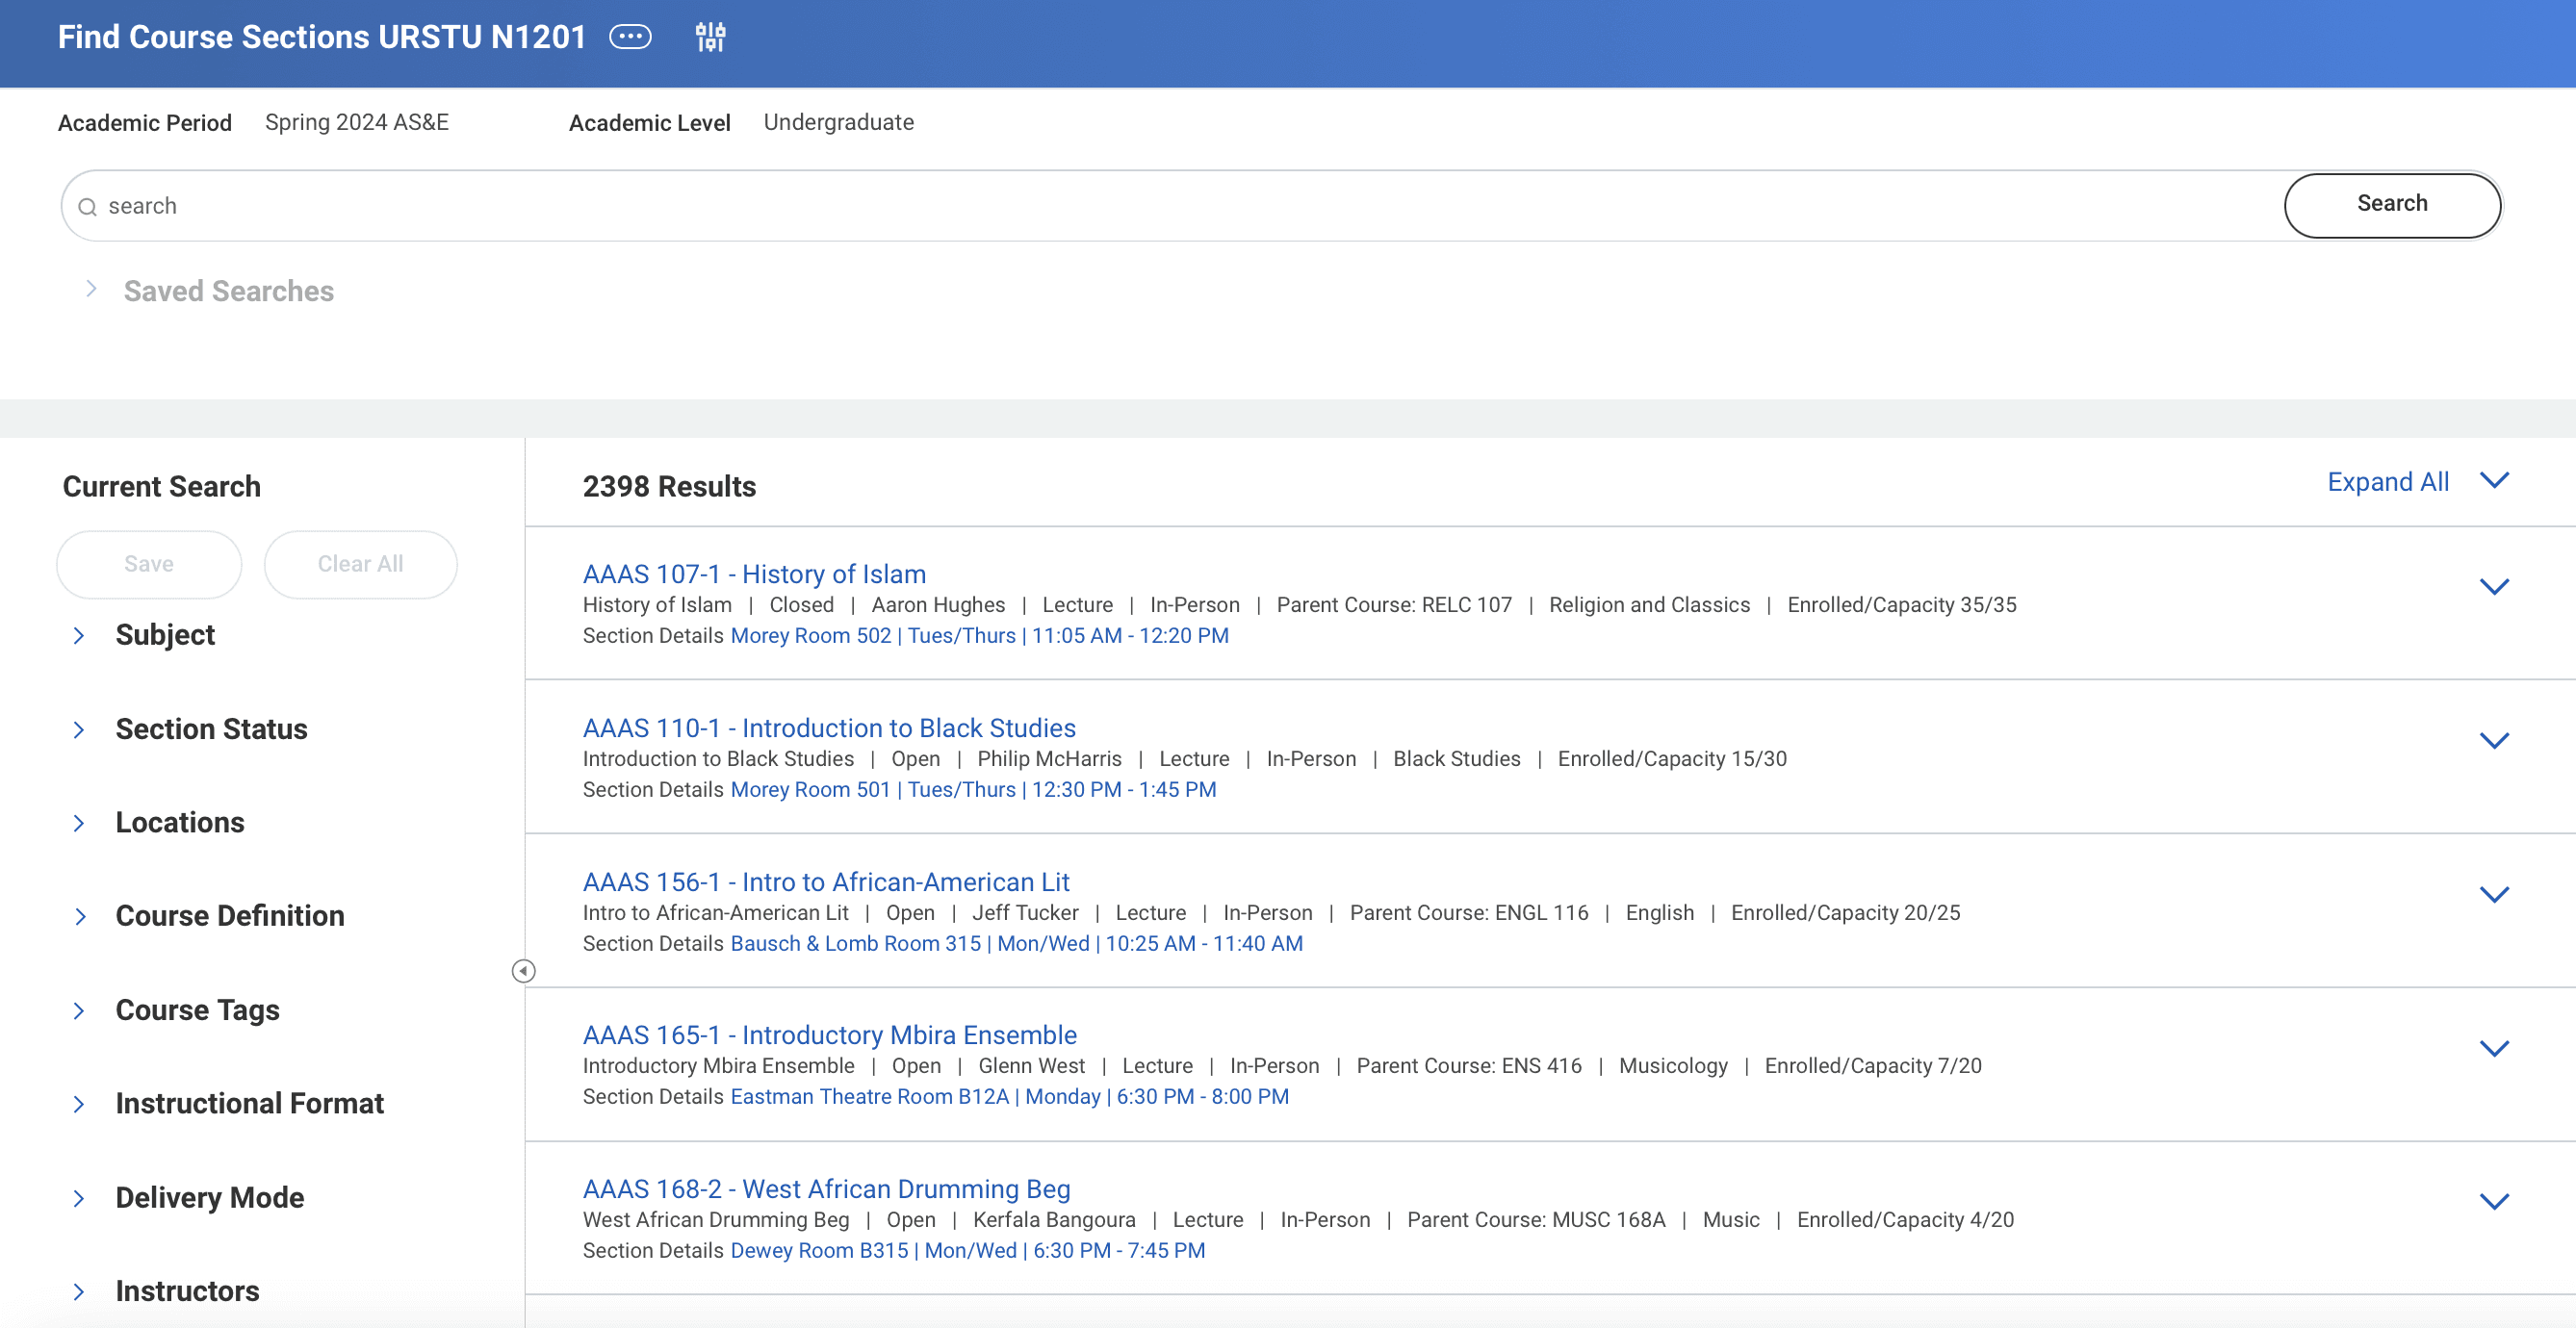Screen dimensions: 2576x1328
Task: Click Expand All link
Action: 2387,482
